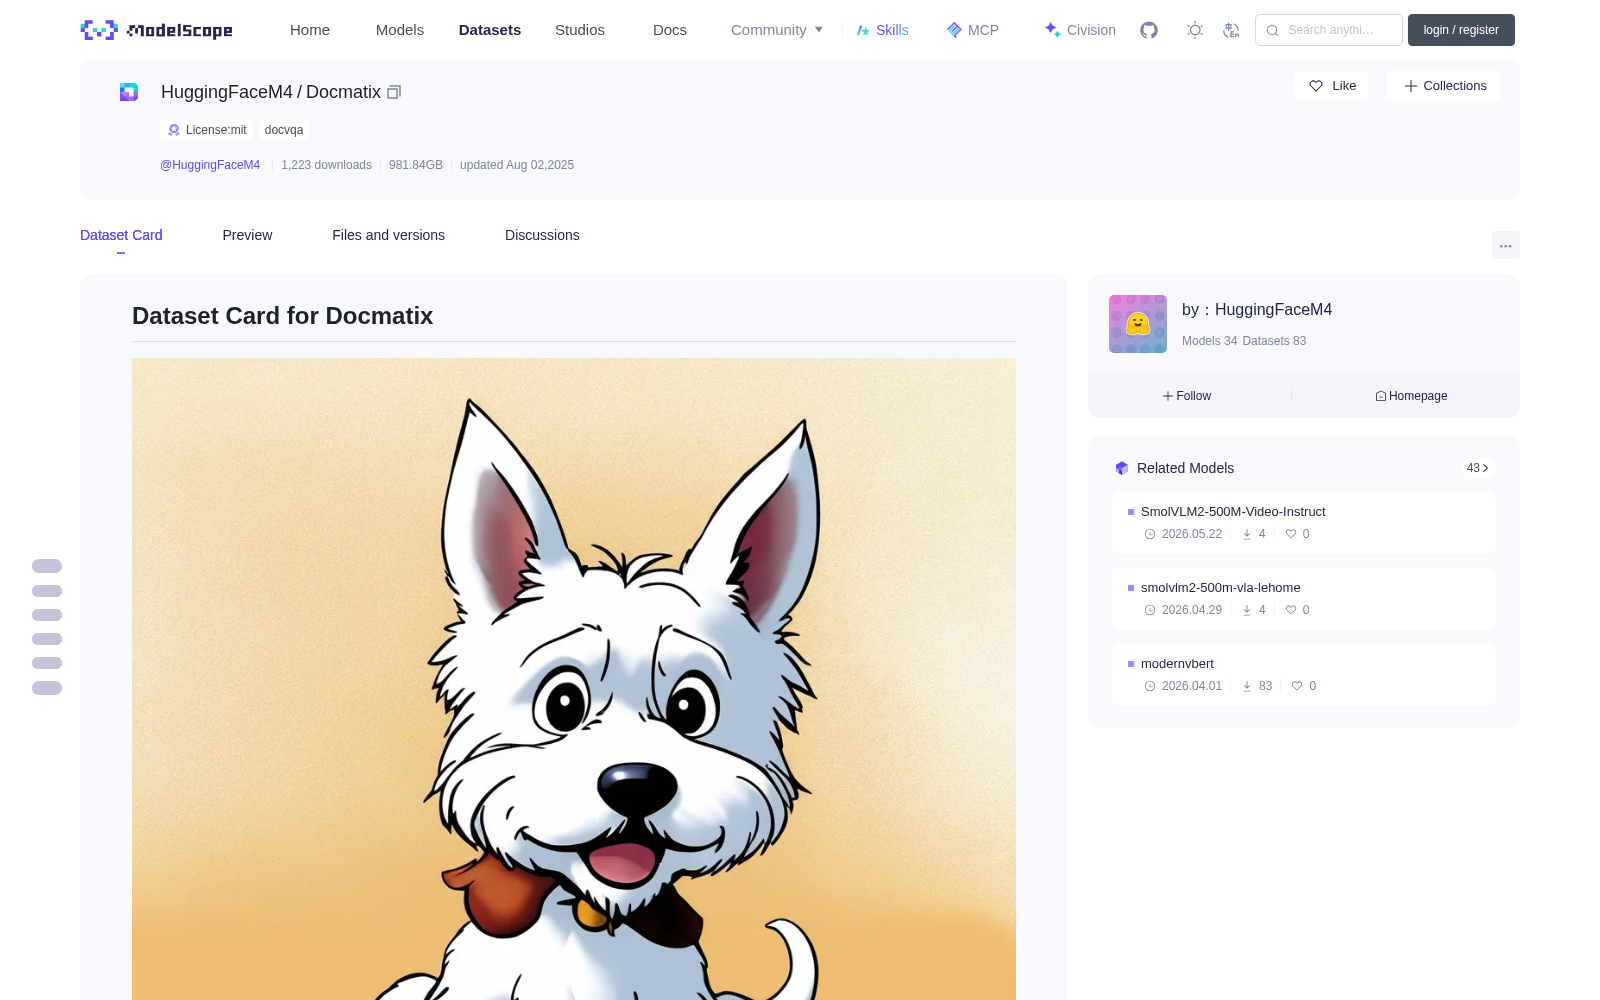
Task: Click '981.84GB' size text
Action: [416, 165]
